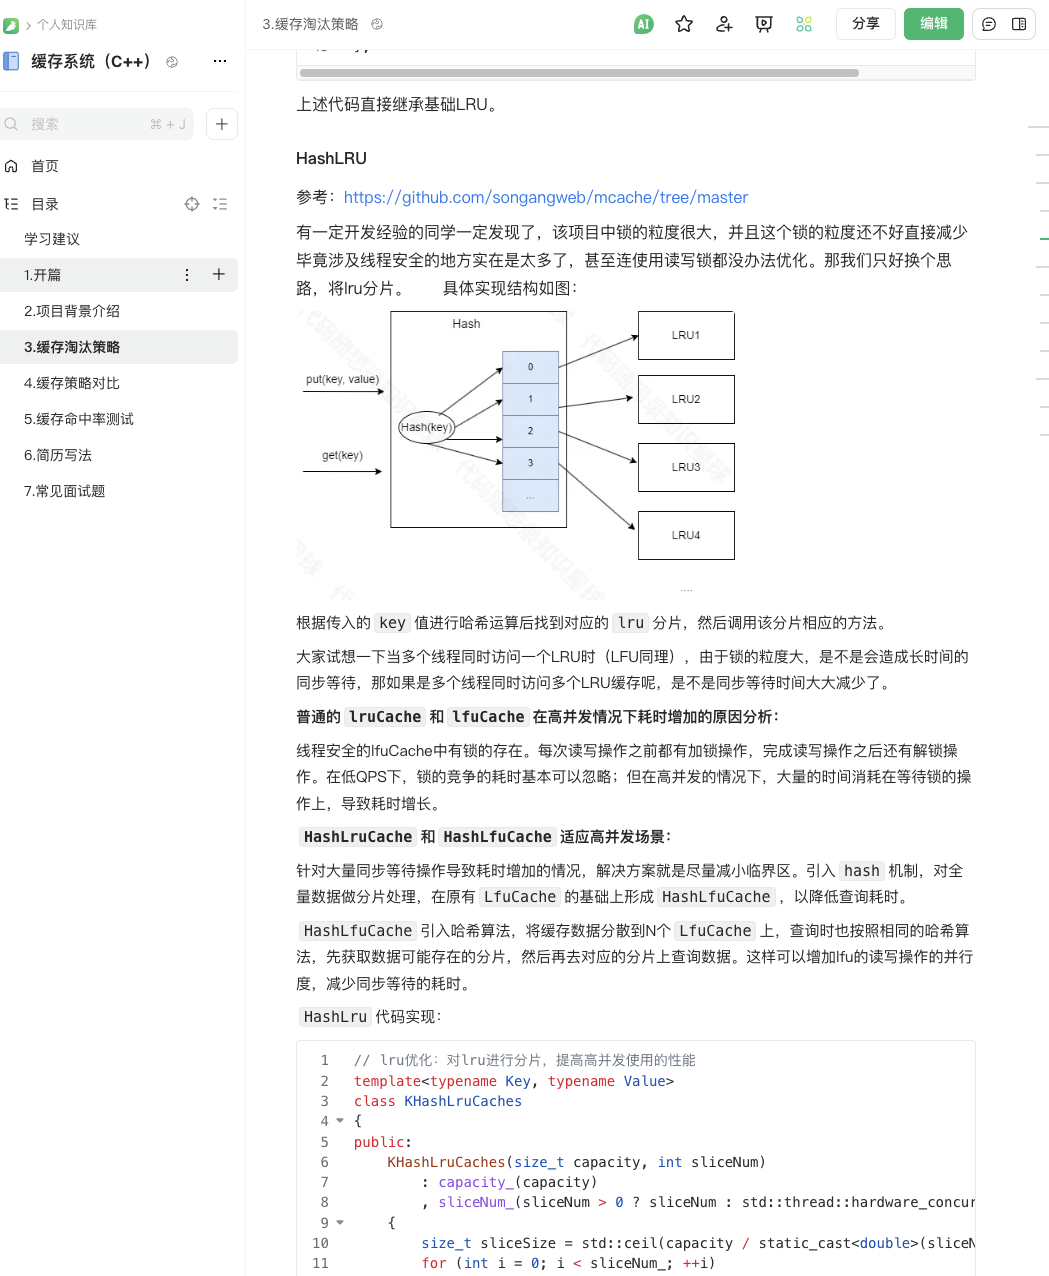Click the blue book icon of 缓存系统
Viewport: 1049px width, 1276px height.
(12, 61)
